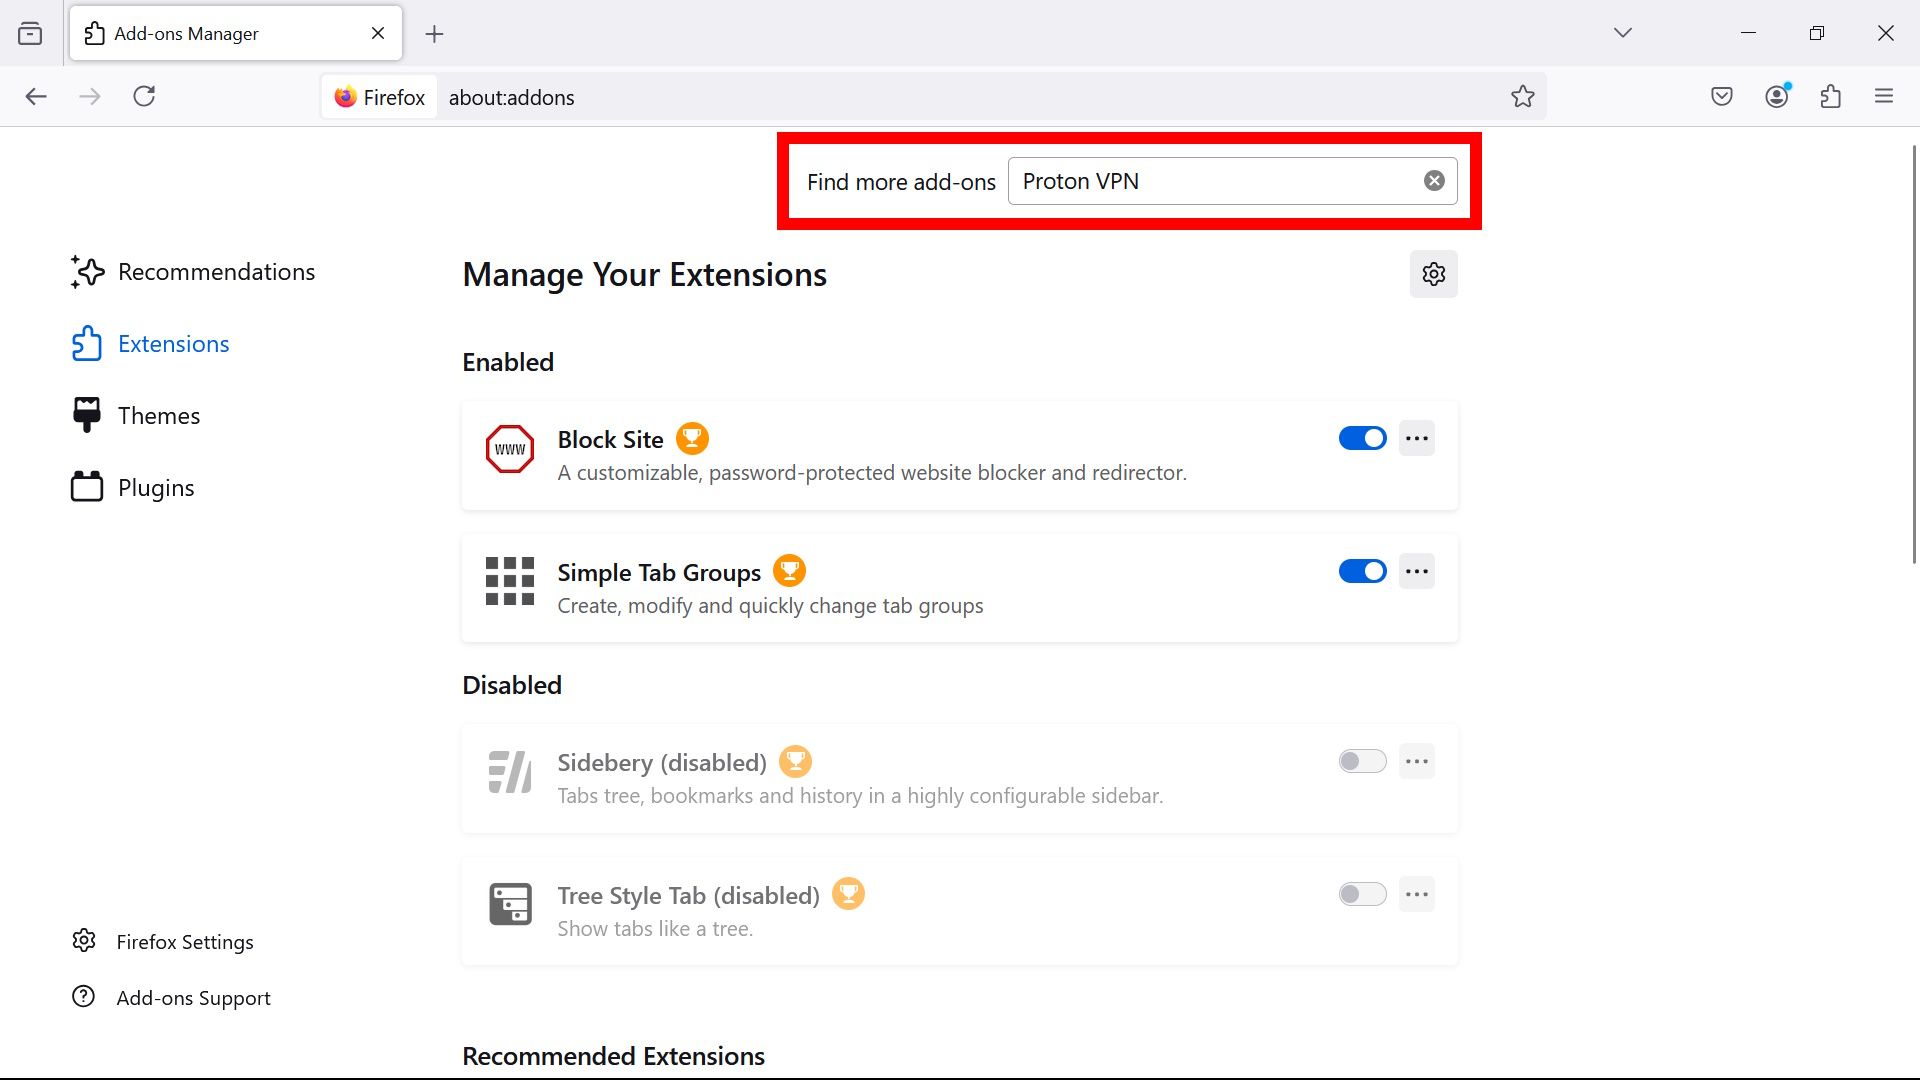This screenshot has height=1080, width=1920.
Task: Click the Enabled section heading
Action: 508,362
